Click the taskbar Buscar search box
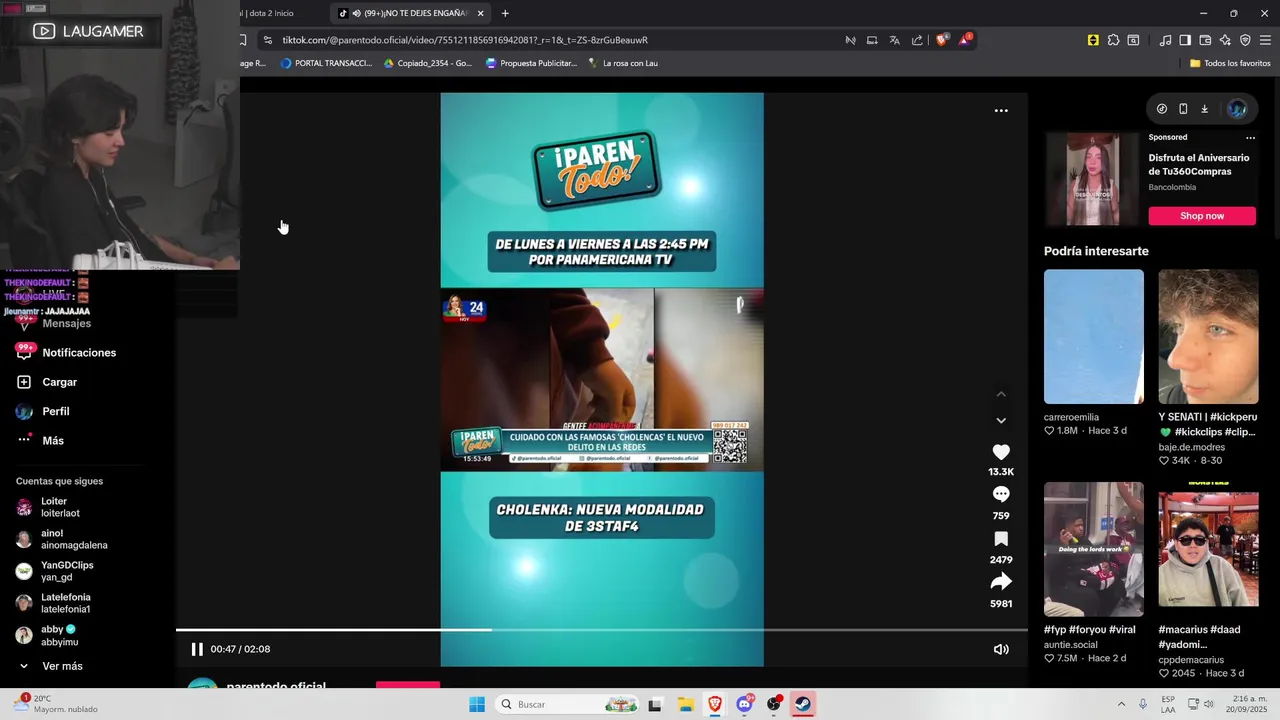This screenshot has width=1280, height=720. [568, 704]
